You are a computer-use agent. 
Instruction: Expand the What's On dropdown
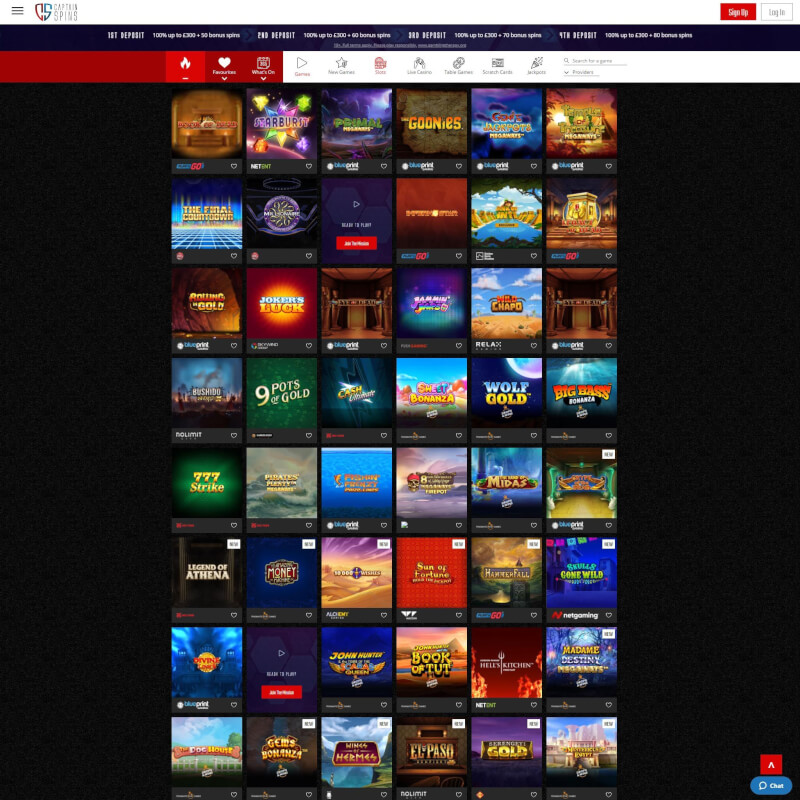click(x=263, y=67)
